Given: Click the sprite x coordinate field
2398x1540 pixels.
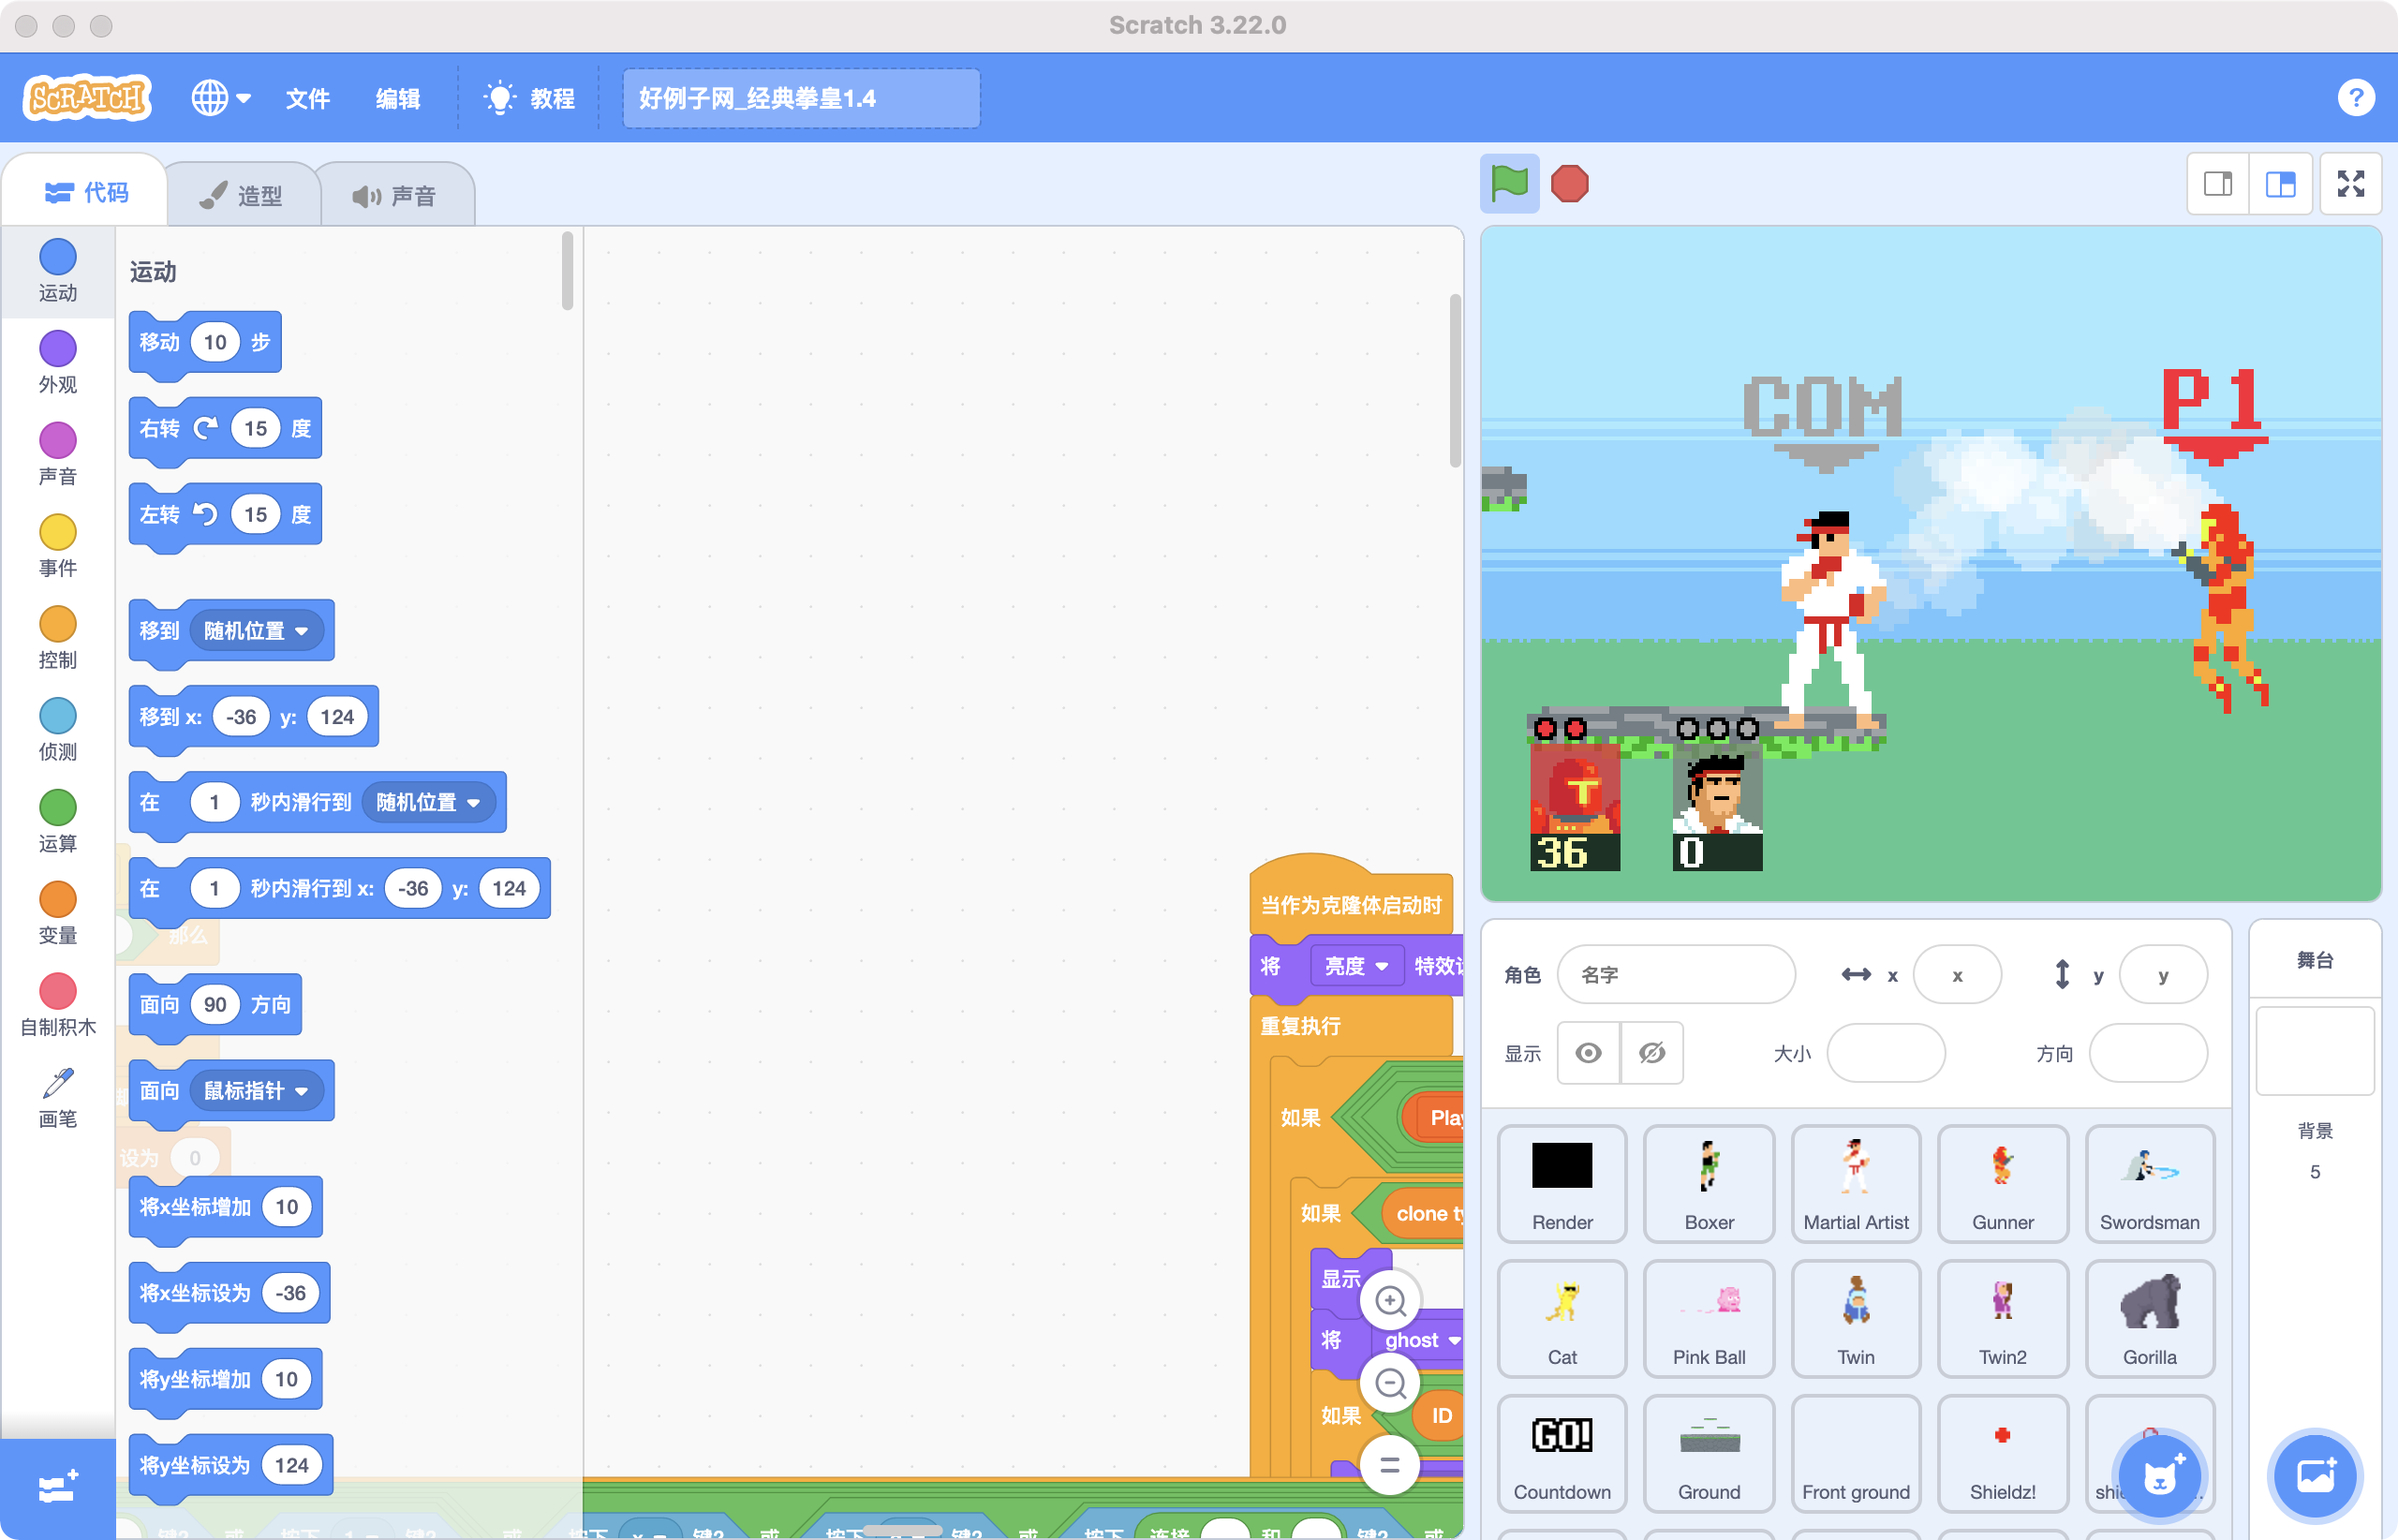Looking at the screenshot, I should coord(1957,974).
